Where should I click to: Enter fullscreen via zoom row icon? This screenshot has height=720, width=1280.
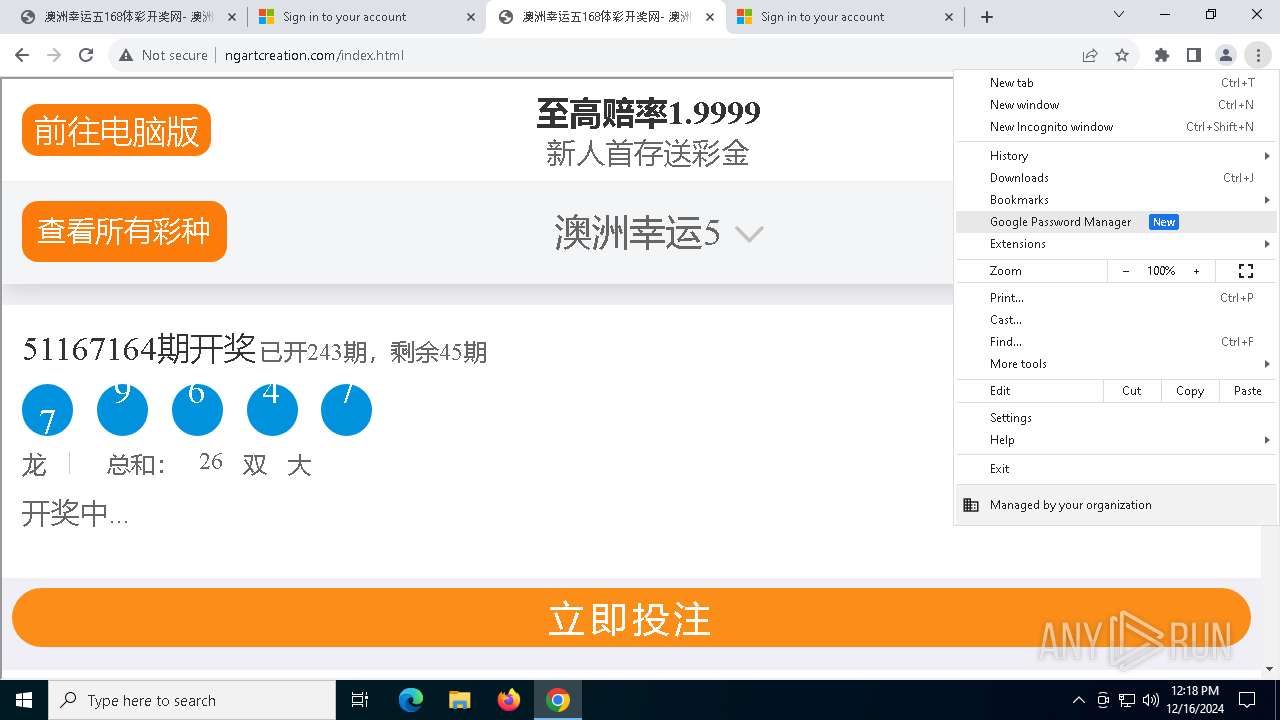(x=1246, y=271)
